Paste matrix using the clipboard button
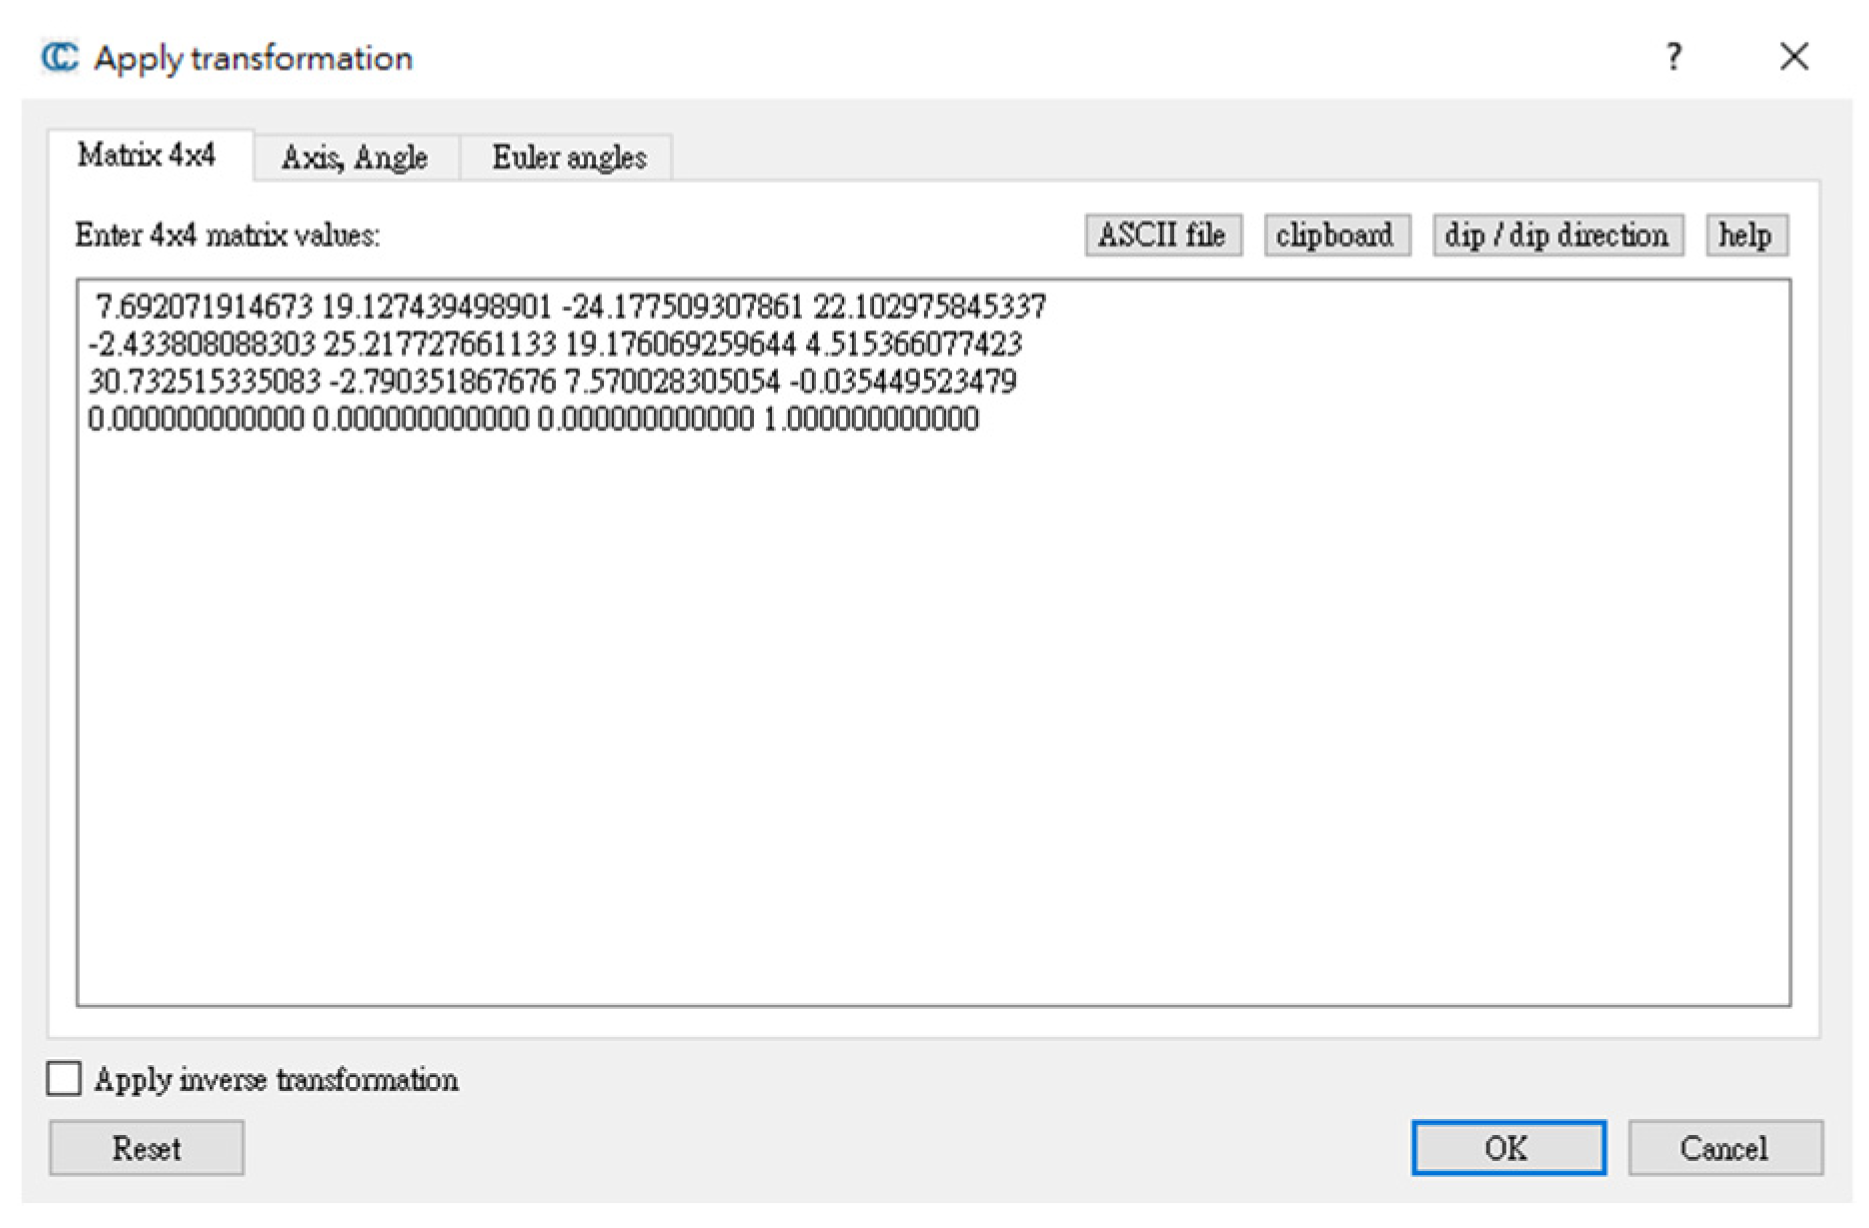Screen dimensions: 1869x1228 (1335, 235)
